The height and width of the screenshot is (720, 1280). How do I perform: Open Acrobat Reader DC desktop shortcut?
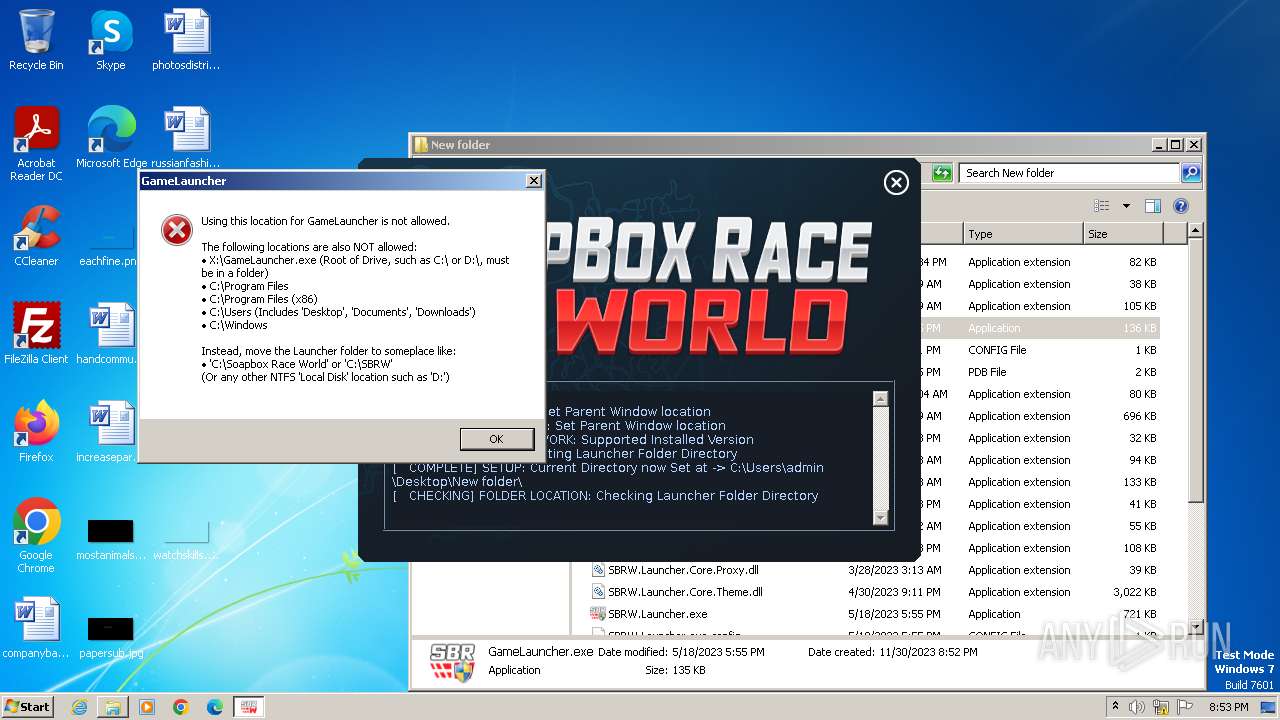(36, 144)
